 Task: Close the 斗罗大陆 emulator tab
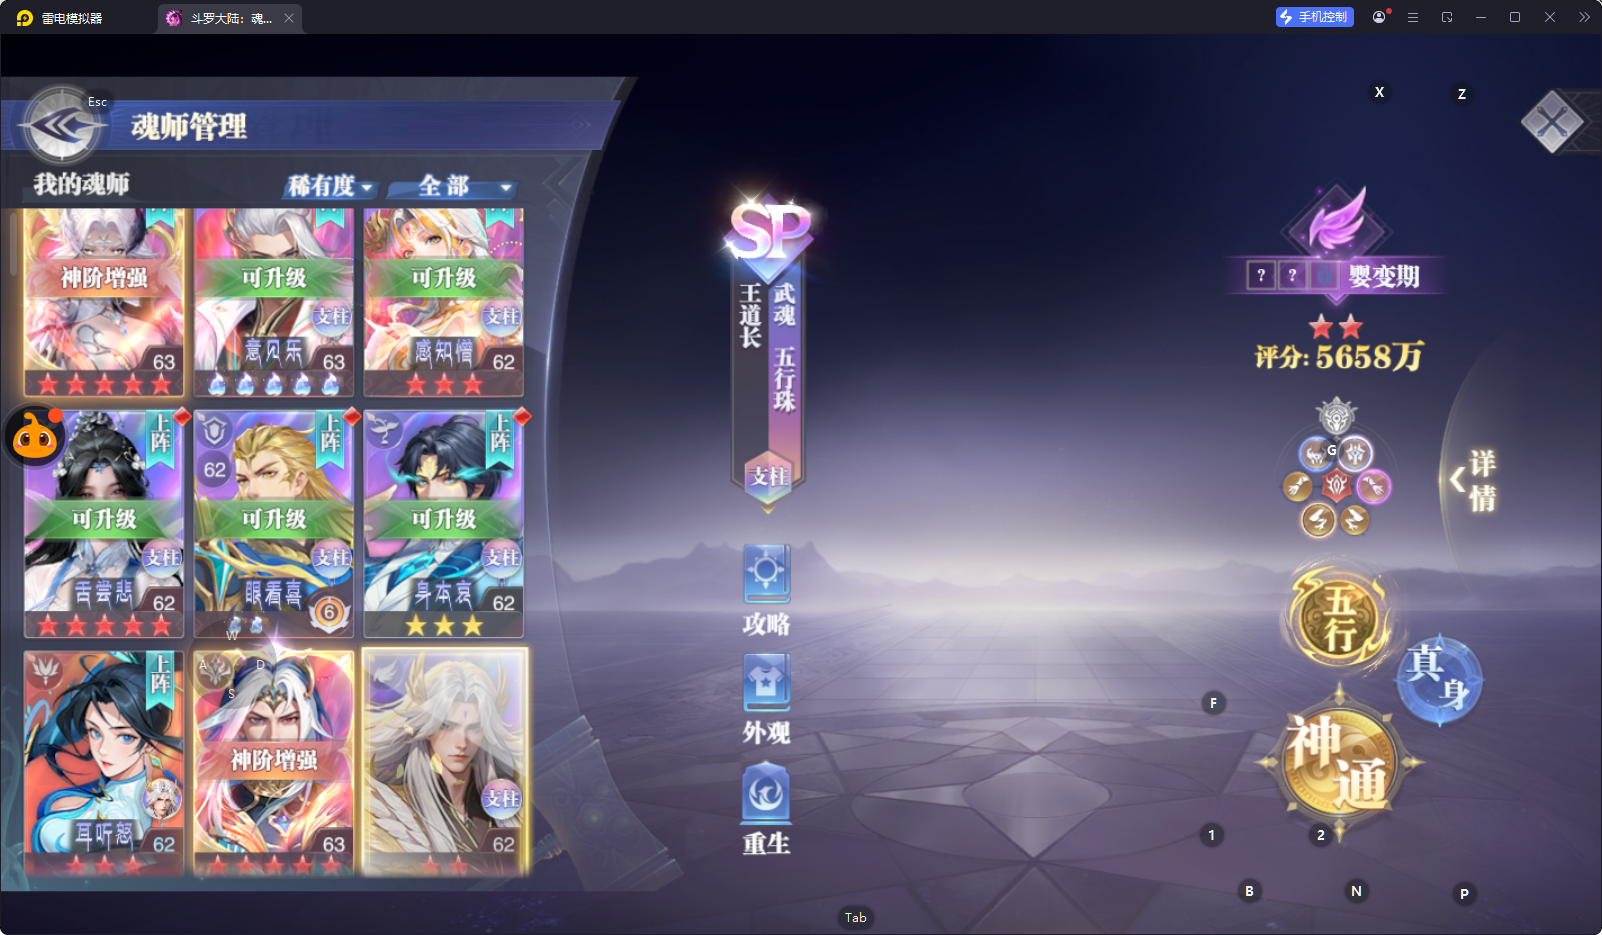289,18
